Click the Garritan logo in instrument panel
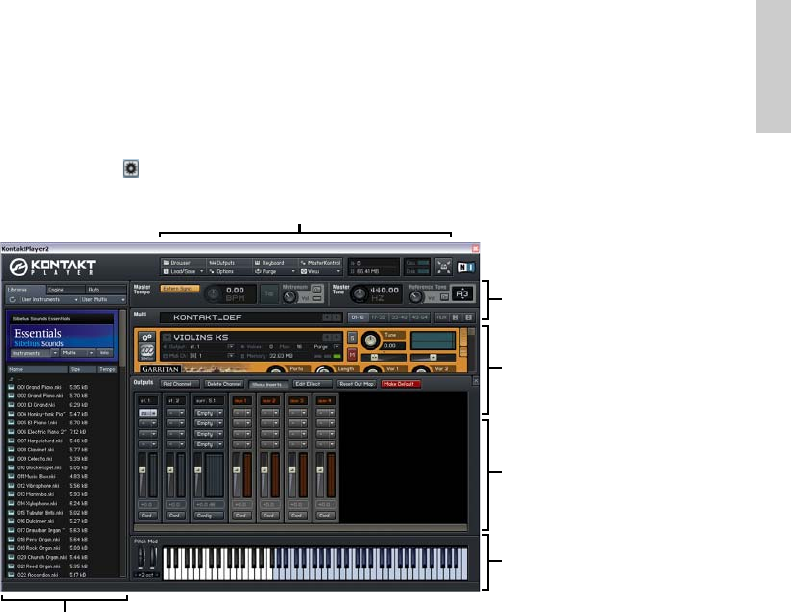The width and height of the screenshot is (791, 612). 160,369
